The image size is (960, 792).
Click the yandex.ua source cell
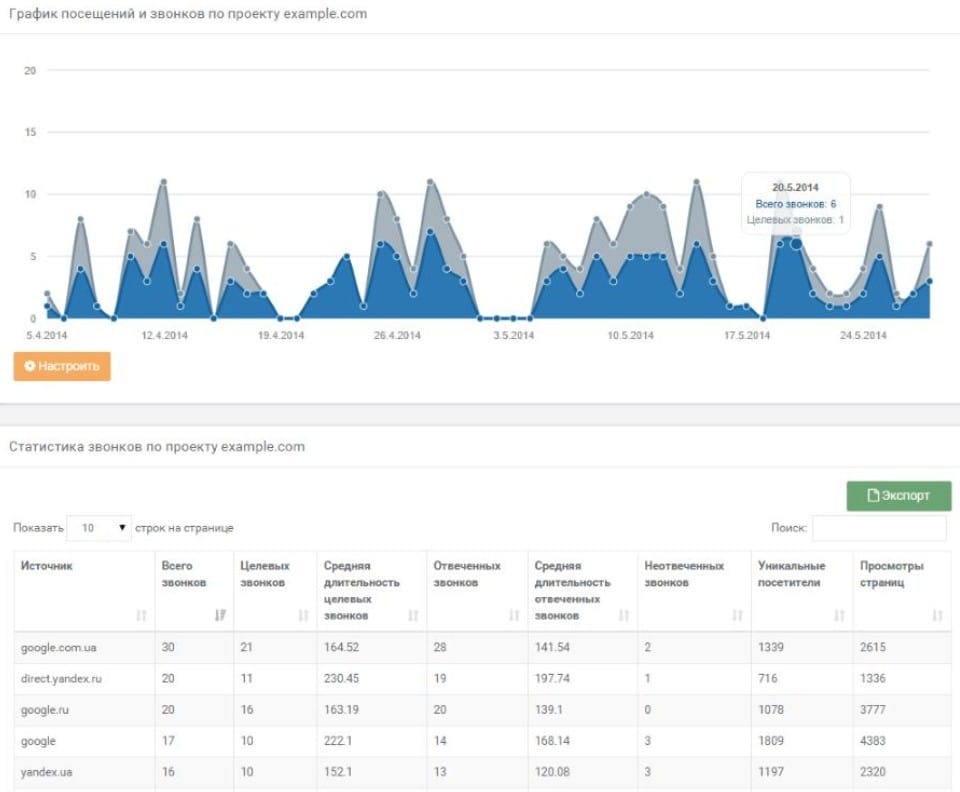pyautogui.click(x=47, y=773)
